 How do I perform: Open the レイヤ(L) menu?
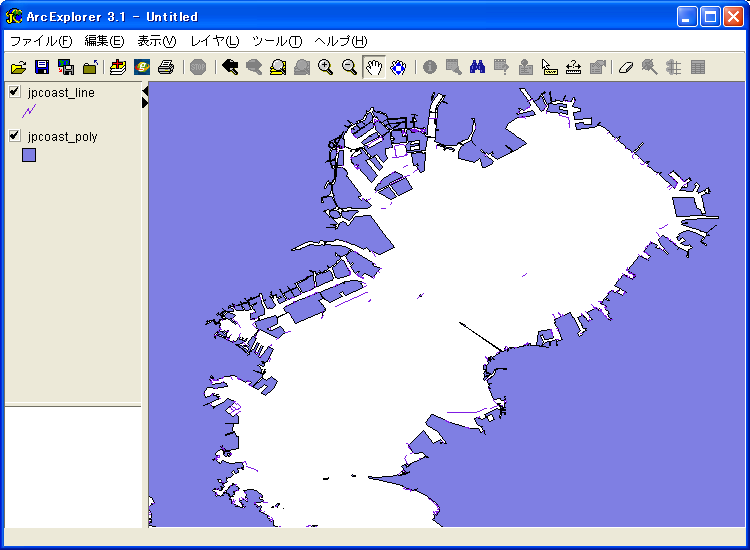pyautogui.click(x=215, y=41)
